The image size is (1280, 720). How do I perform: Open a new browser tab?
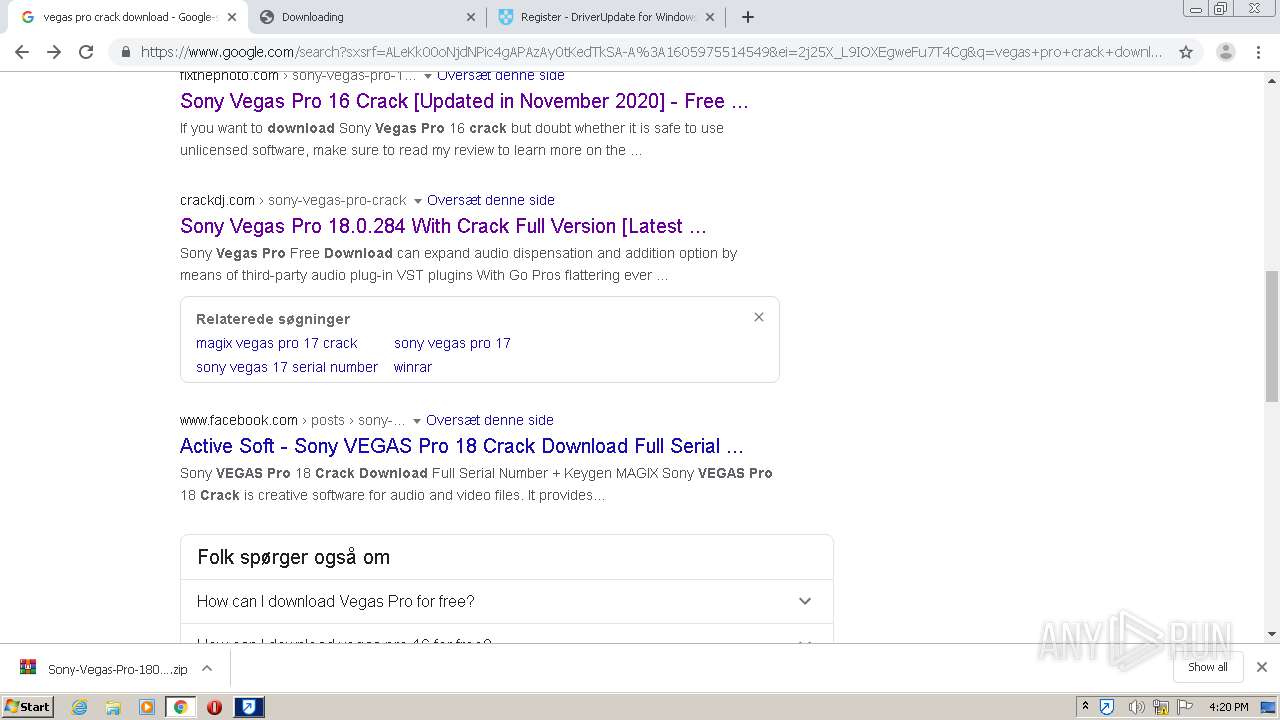pos(747,17)
